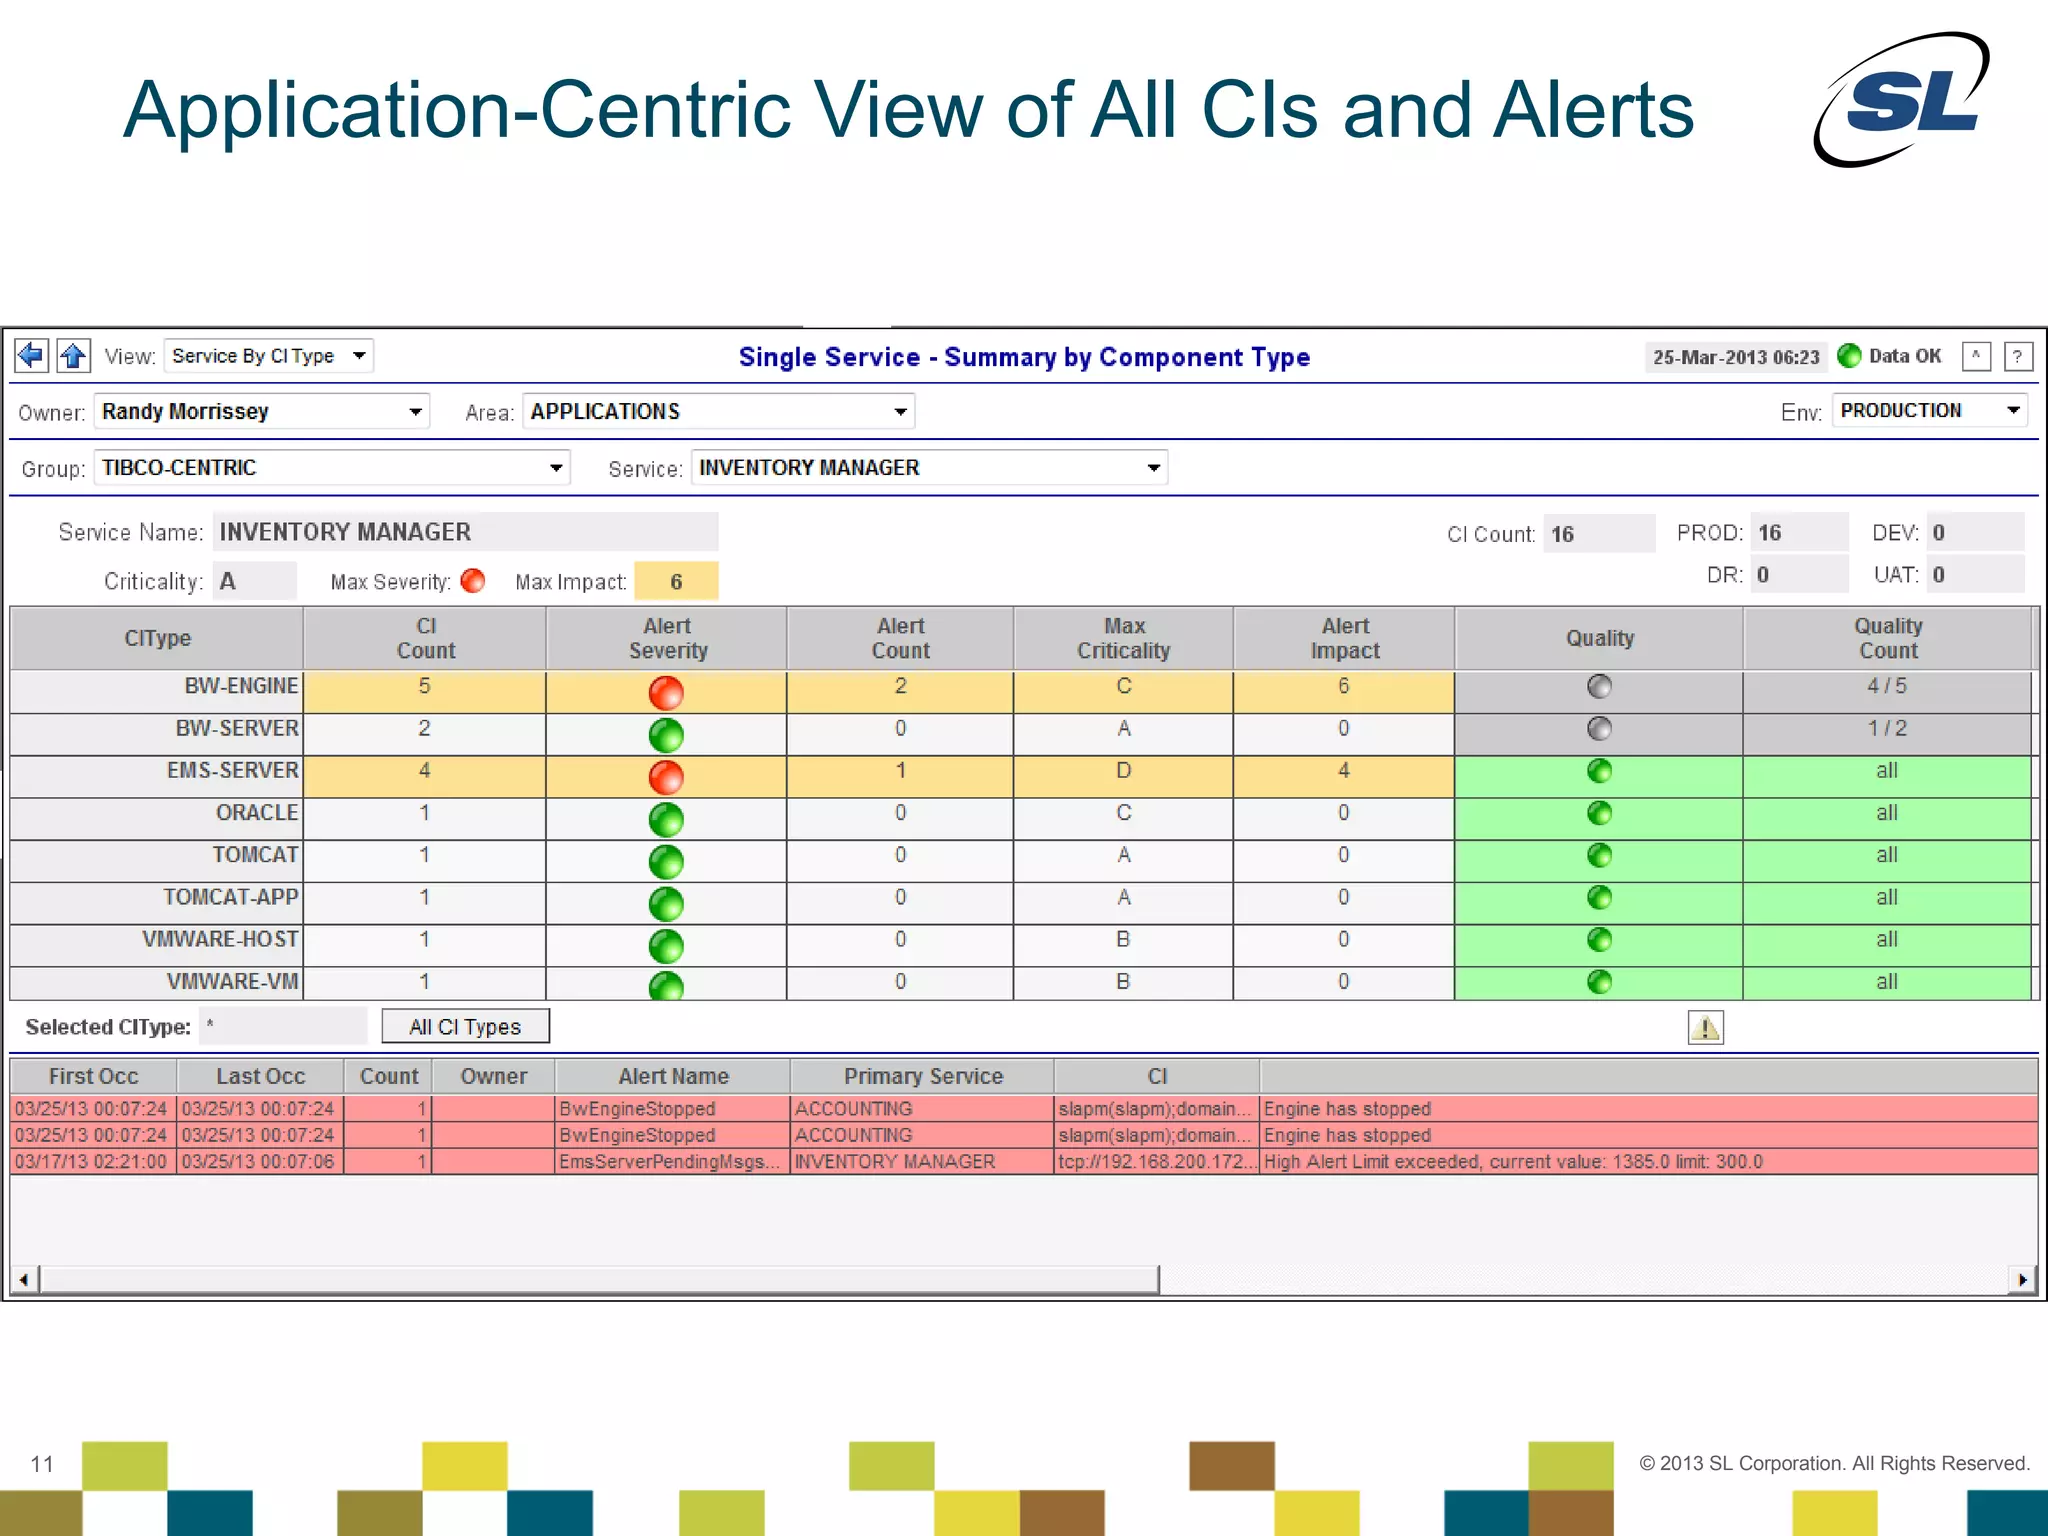
Task: Click the red alert severity icon for BW-ENGINE
Action: (666, 692)
